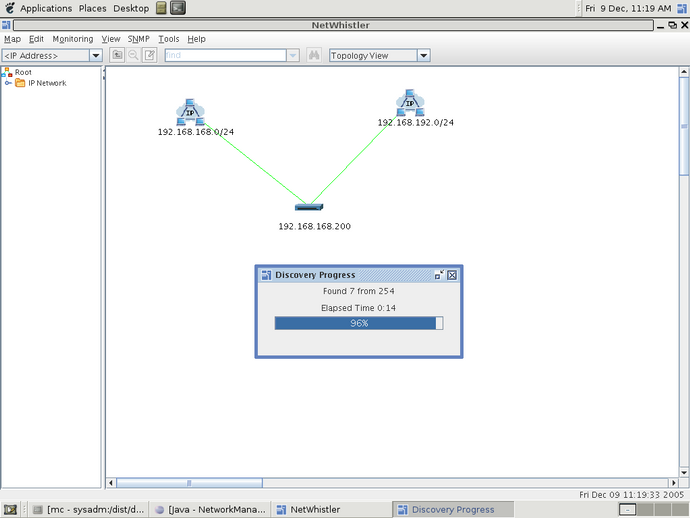The image size is (690, 518).
Task: Select IP Network label in the tree
Action: click(x=47, y=83)
